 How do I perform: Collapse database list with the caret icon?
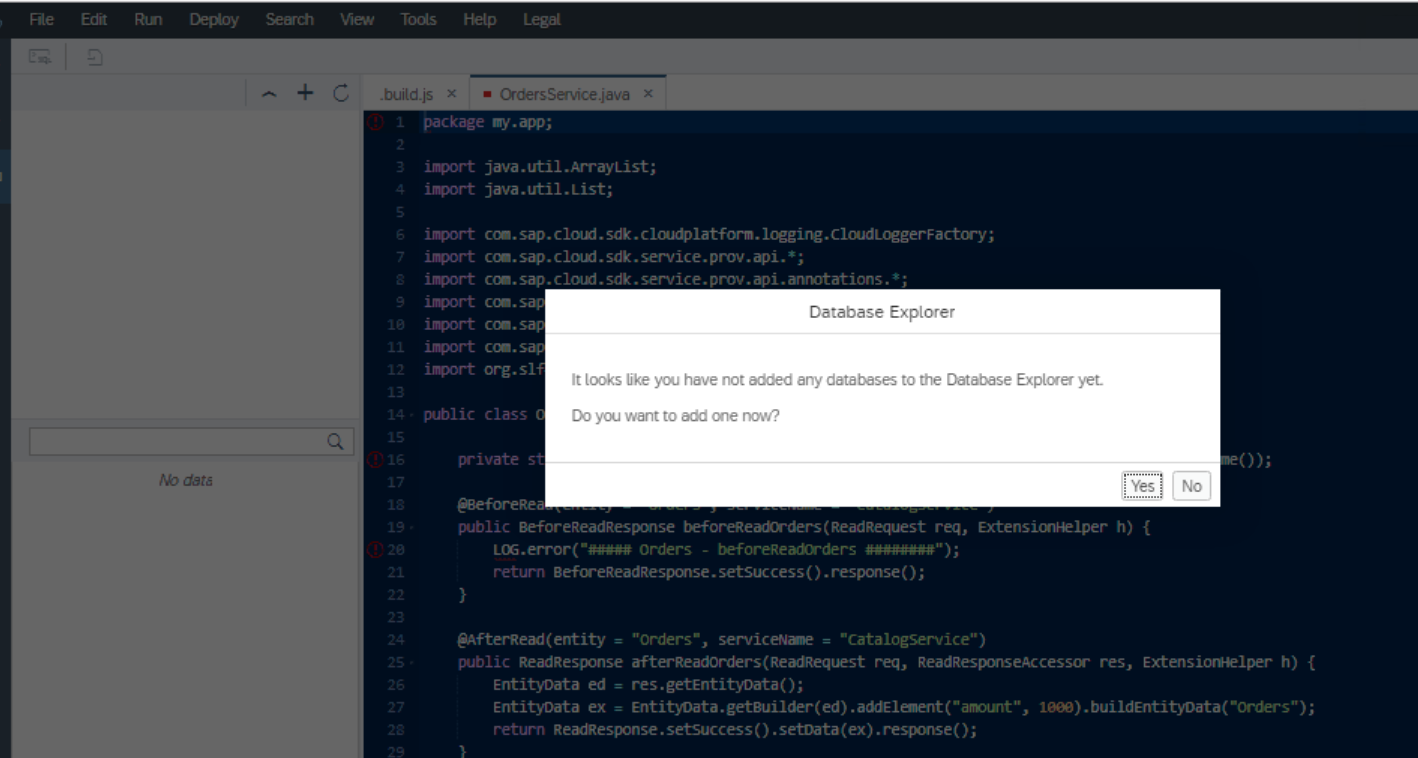[270, 93]
